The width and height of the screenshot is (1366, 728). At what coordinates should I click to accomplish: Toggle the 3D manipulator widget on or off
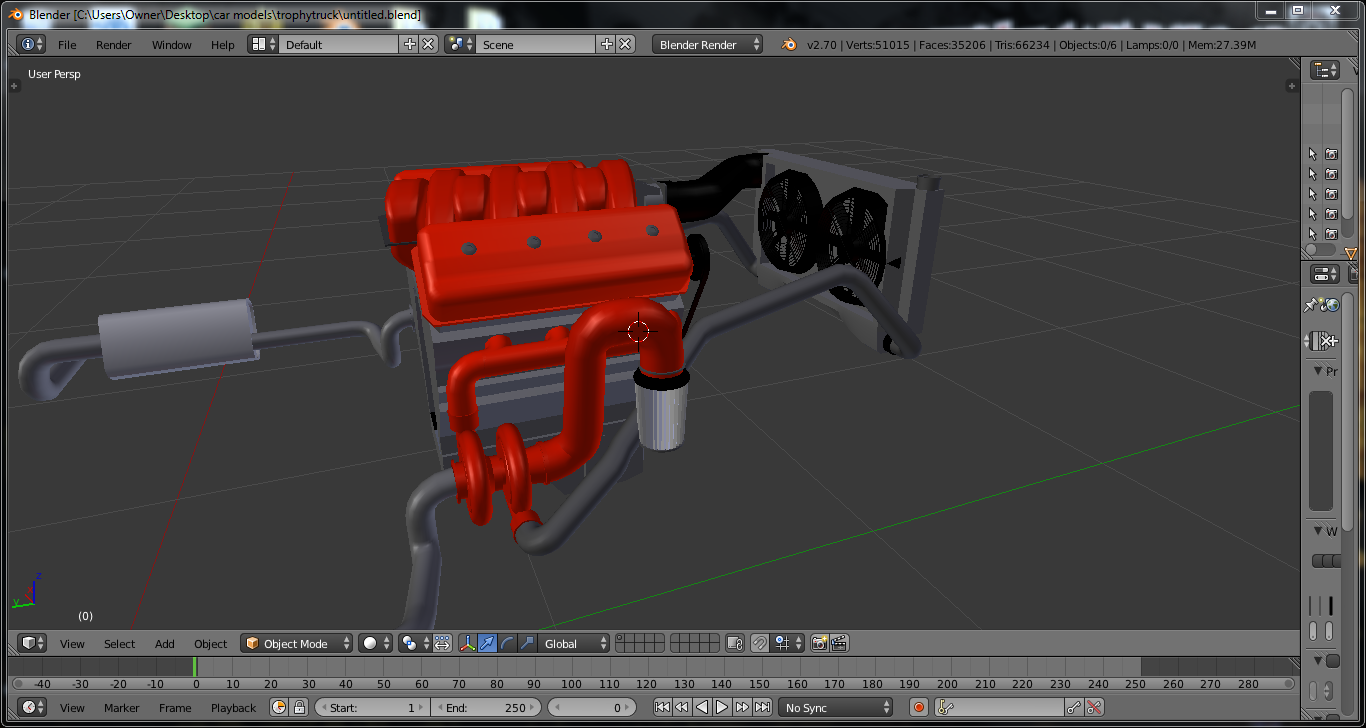point(467,643)
